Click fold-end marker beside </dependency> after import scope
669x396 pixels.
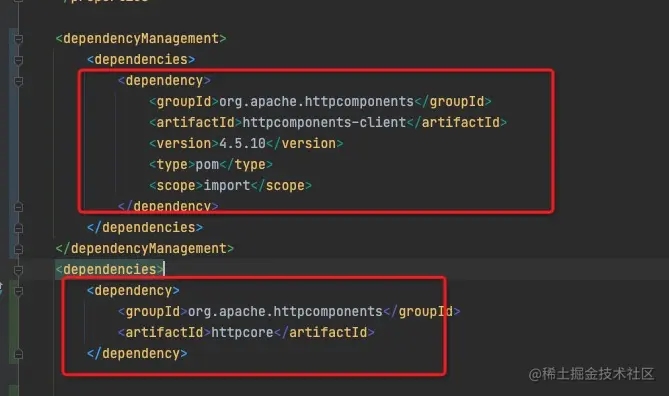[x=18, y=207]
